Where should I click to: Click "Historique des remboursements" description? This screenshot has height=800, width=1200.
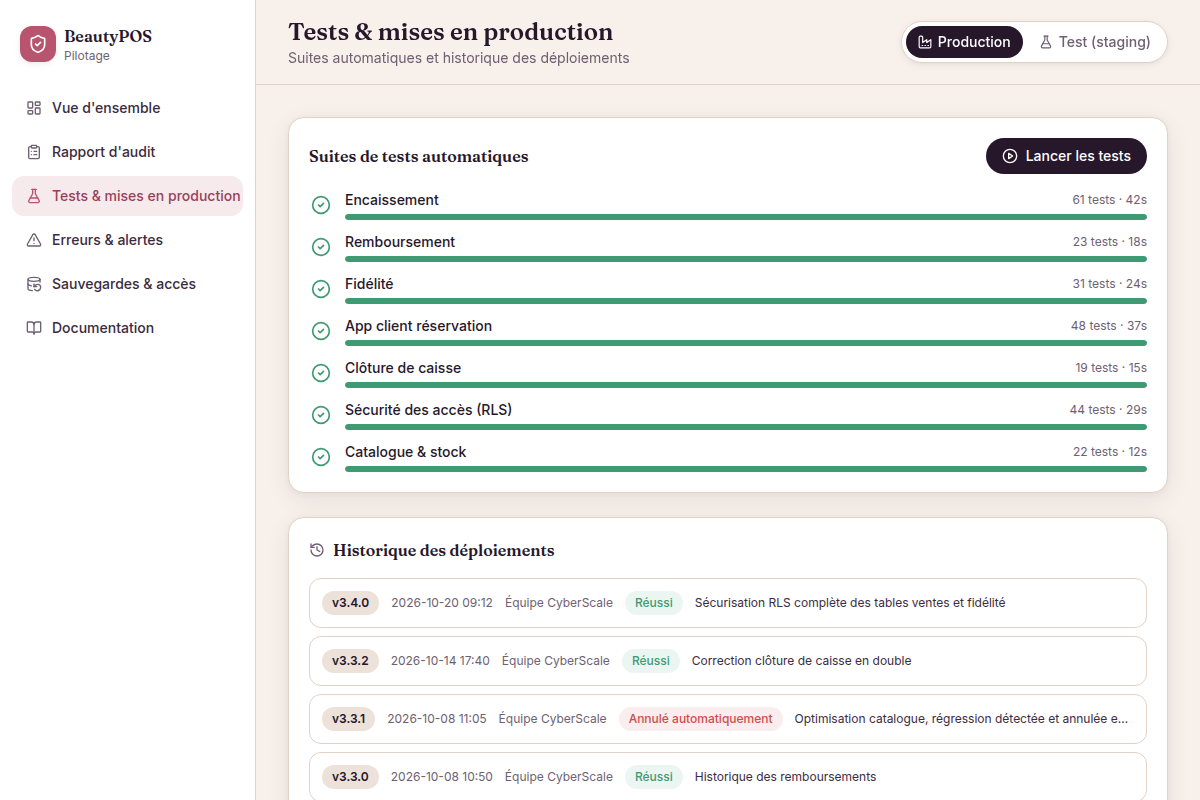point(785,777)
